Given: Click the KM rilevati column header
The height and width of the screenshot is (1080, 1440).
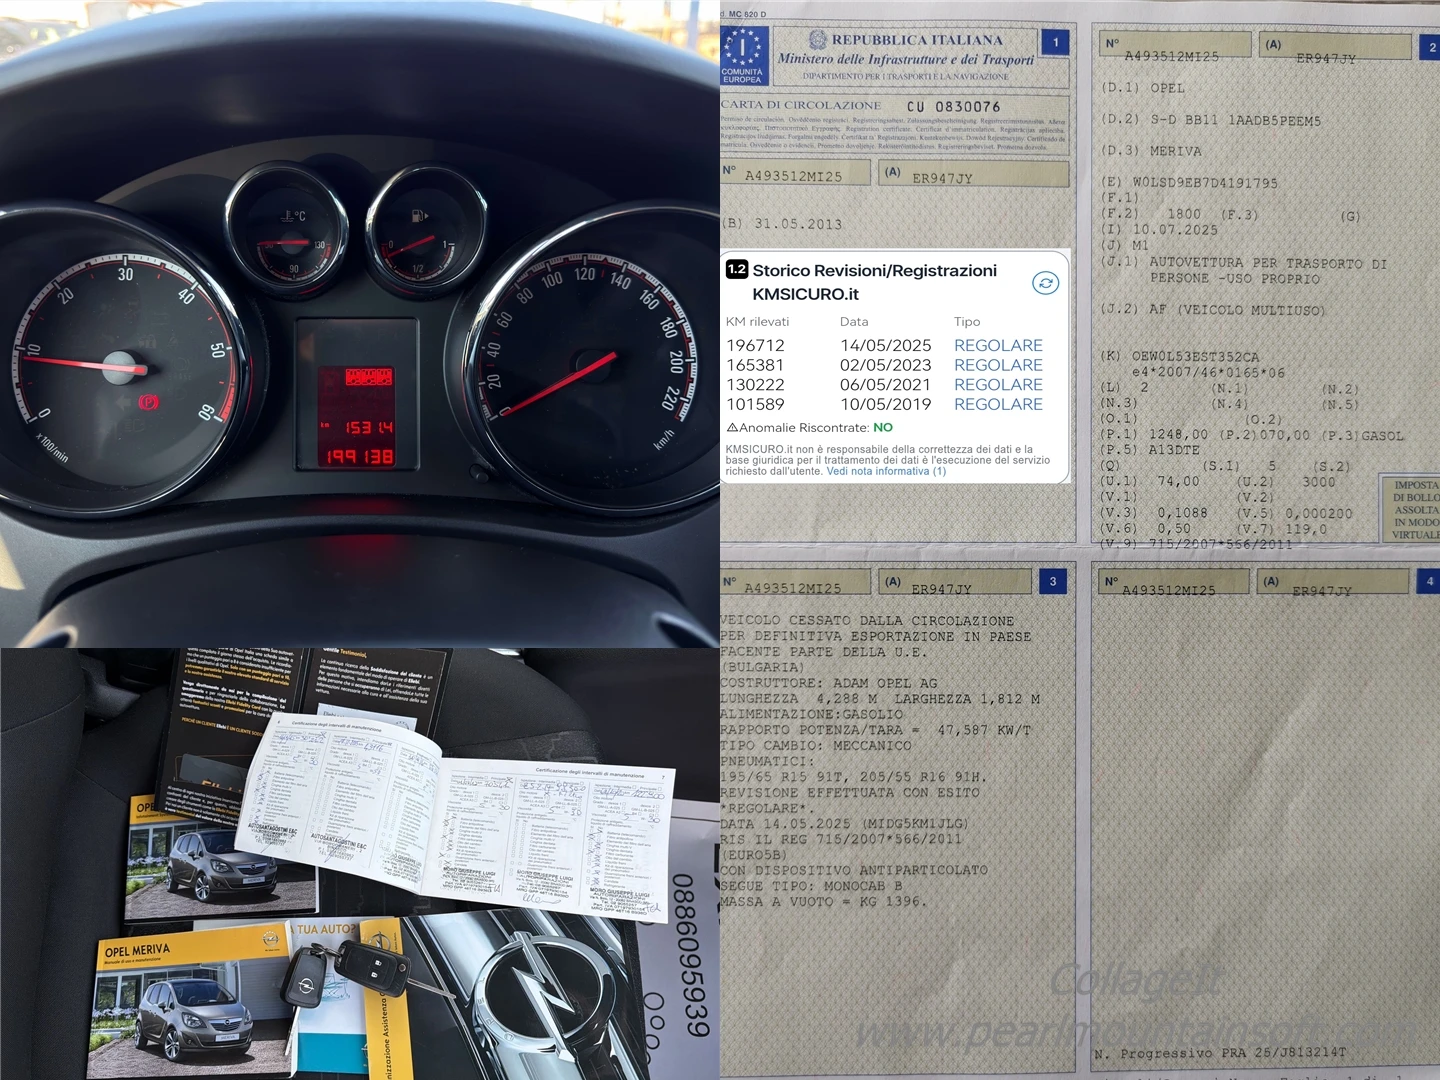Looking at the screenshot, I should (x=757, y=322).
